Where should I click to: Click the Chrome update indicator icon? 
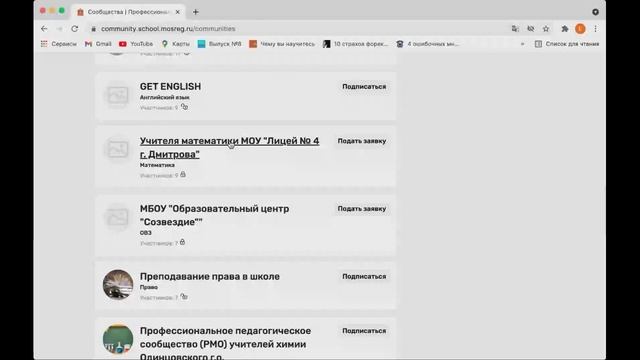click(596, 12)
